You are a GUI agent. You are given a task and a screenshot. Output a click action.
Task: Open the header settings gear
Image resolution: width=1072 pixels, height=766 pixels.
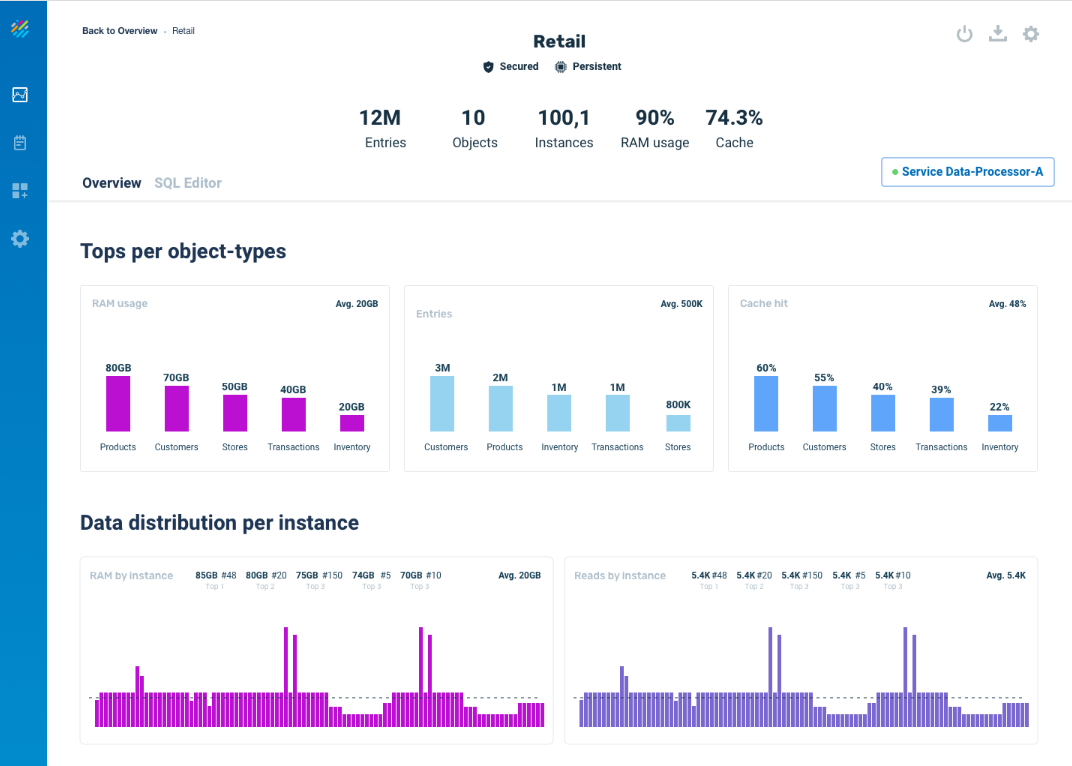pos(1031,34)
